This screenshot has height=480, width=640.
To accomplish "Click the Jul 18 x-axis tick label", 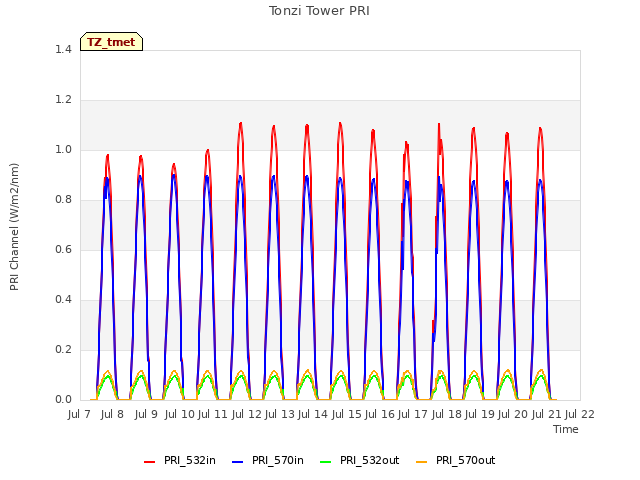I will click(x=447, y=414).
